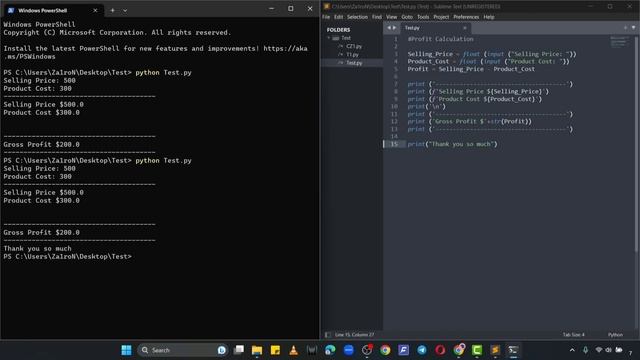Click the blue round app icon next to Edge
Viewport: 640px width, 360px height.
pos(349,350)
